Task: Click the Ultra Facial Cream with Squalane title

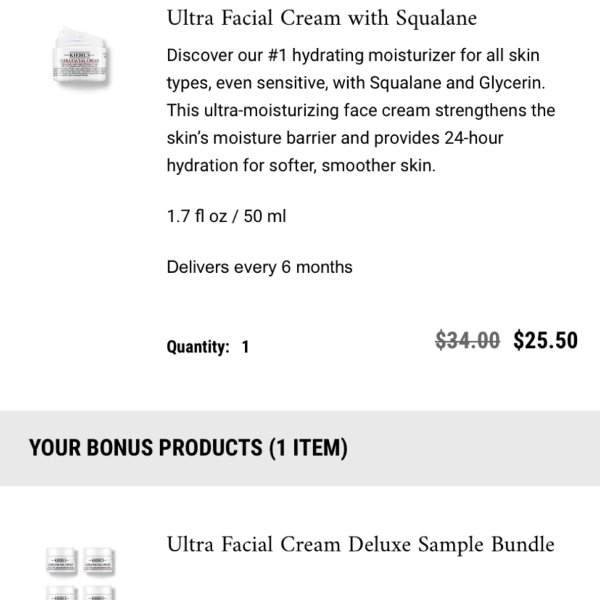Action: click(322, 18)
